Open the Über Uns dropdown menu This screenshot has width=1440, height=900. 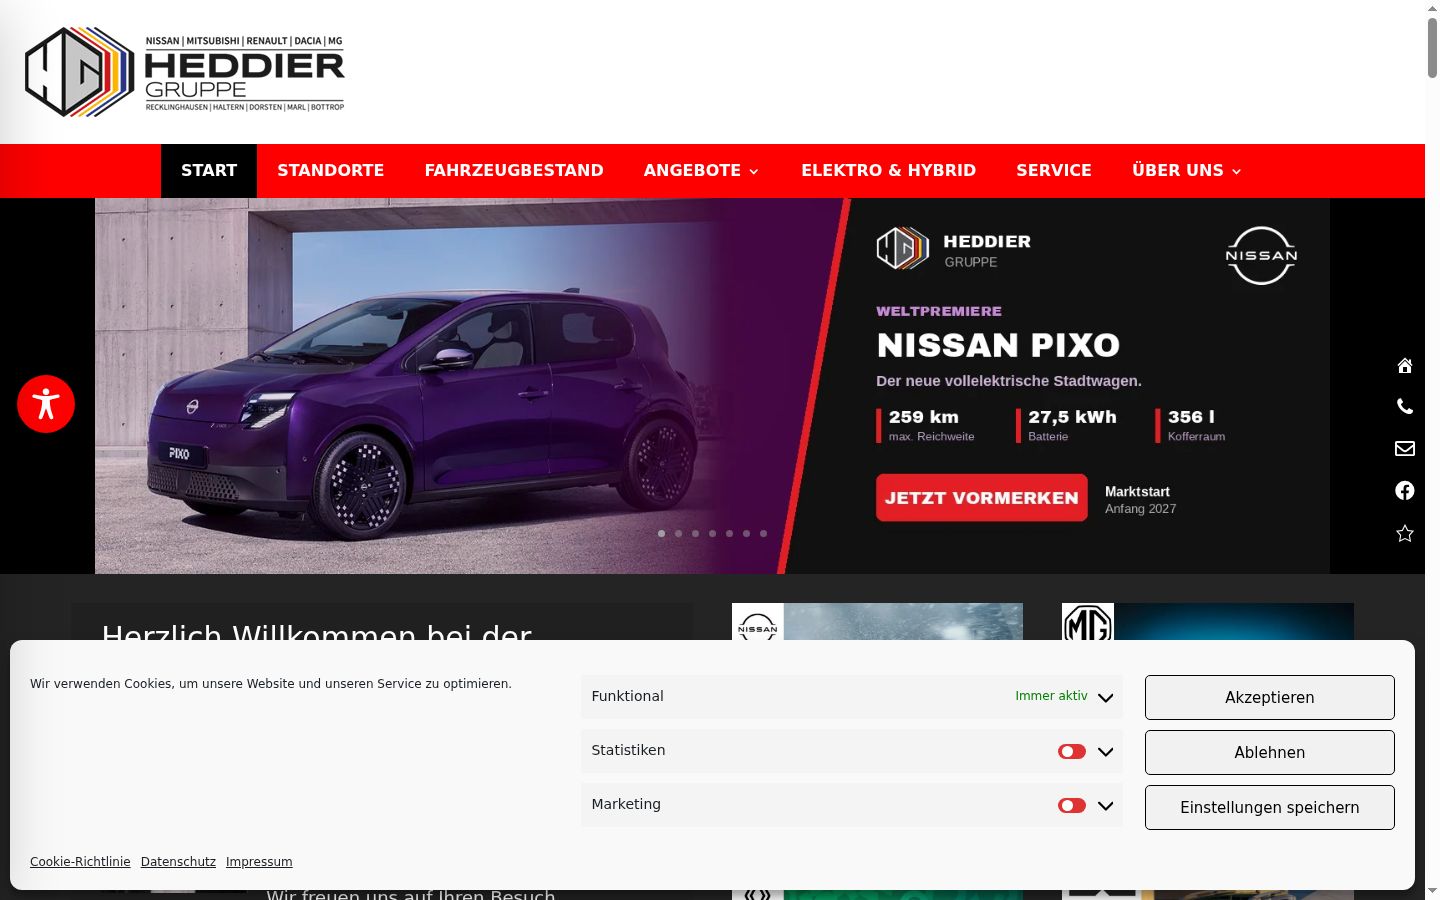click(1187, 171)
